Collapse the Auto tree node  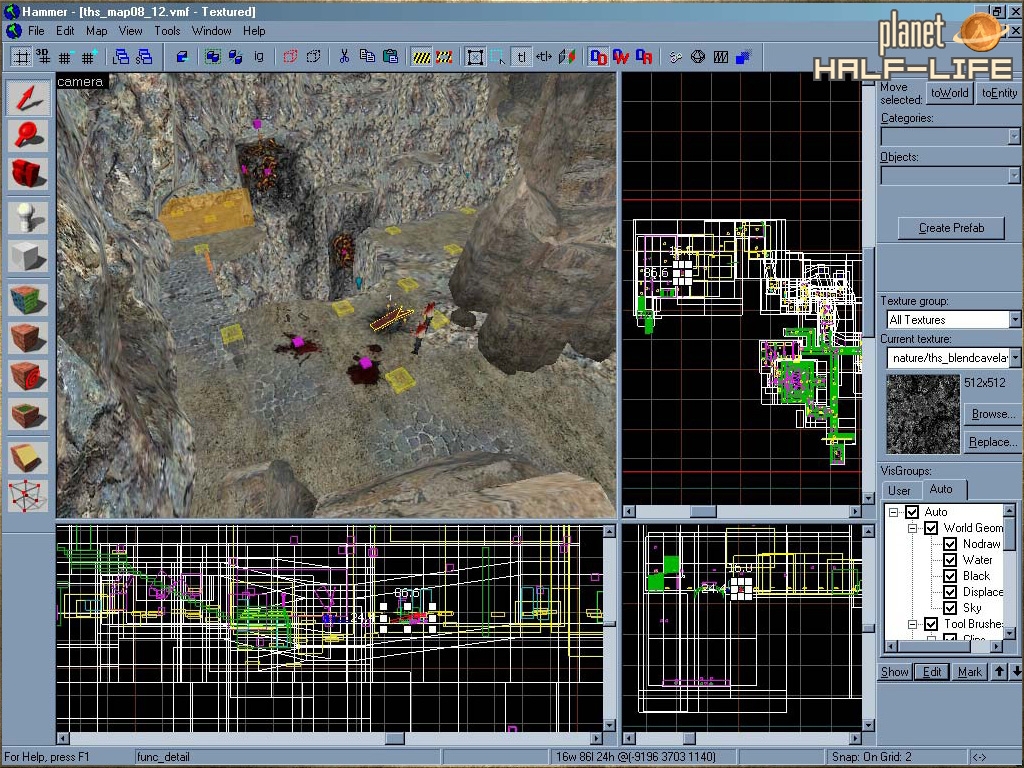click(x=893, y=513)
